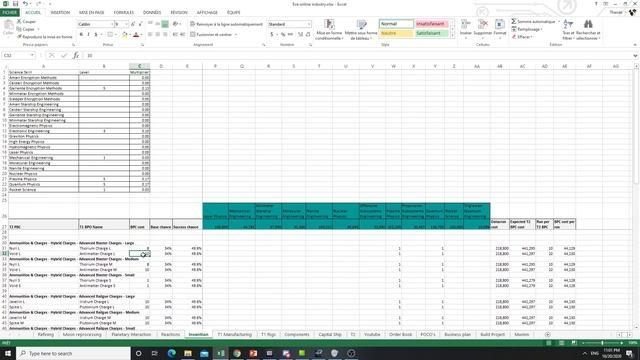
Task: Enable Renvoyer à la ligne automatiquement
Action: tap(227, 24)
